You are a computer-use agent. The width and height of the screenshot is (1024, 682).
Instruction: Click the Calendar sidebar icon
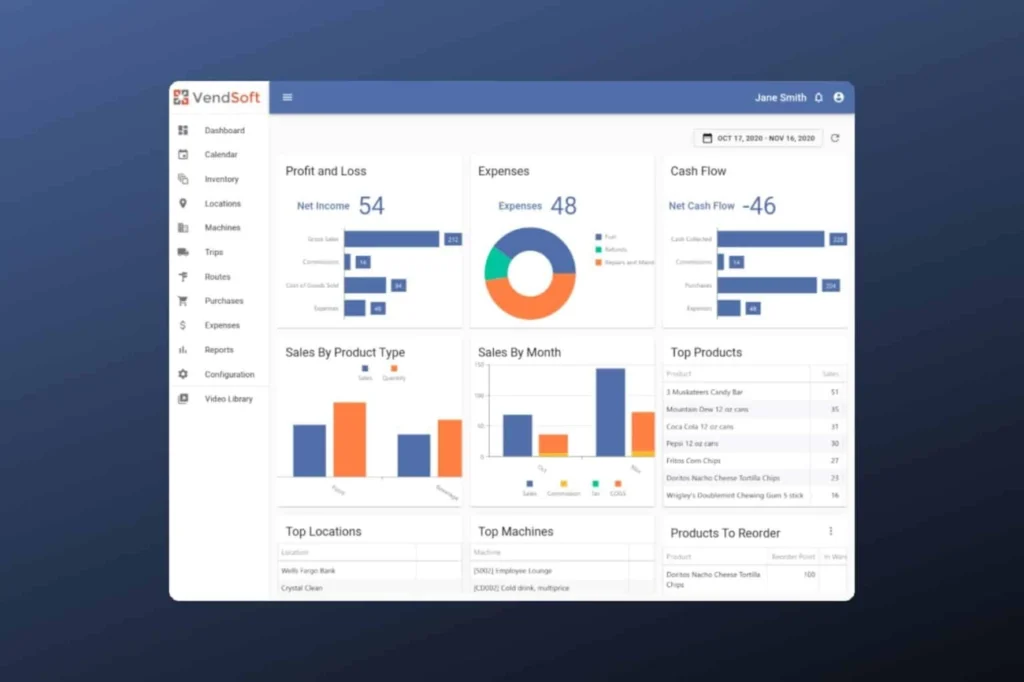(183, 155)
